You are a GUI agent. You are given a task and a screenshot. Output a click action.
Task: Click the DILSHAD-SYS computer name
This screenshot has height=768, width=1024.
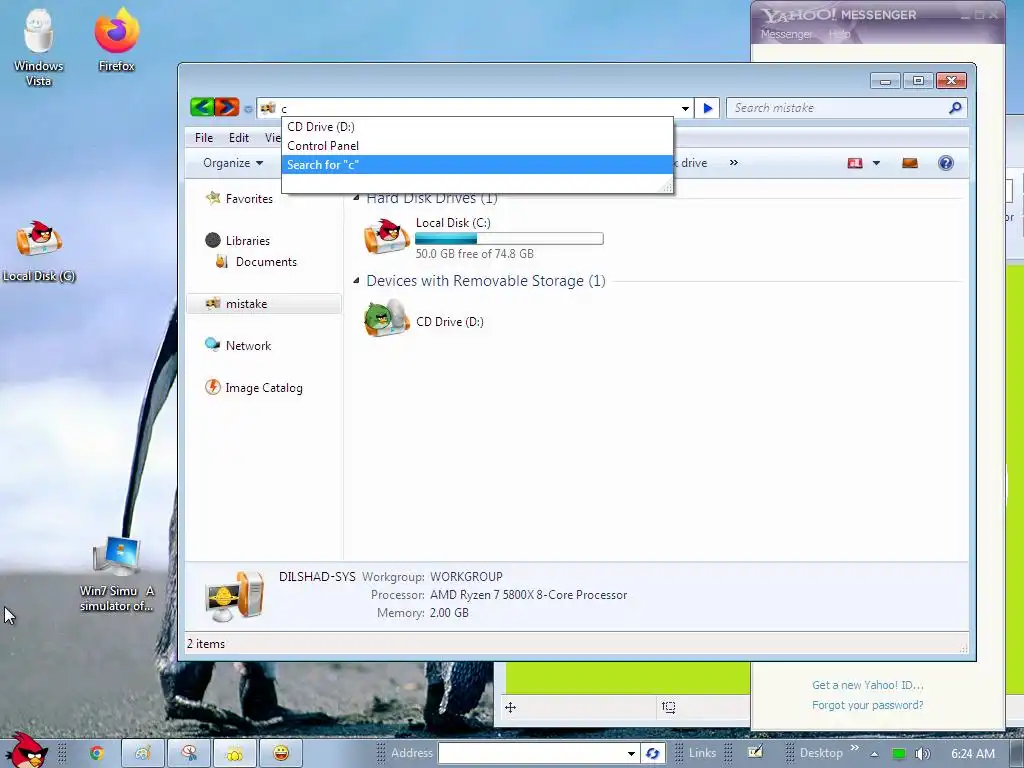pos(317,577)
